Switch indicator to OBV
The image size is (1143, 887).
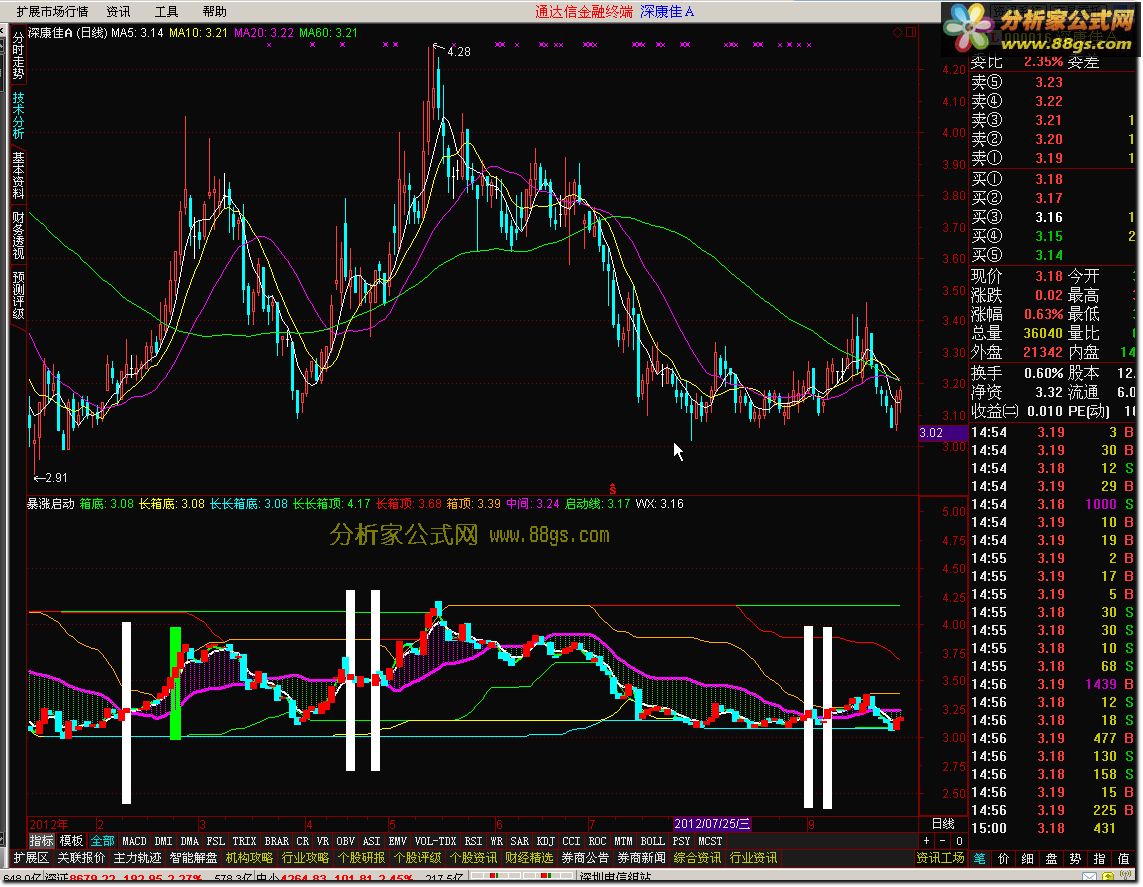point(346,841)
